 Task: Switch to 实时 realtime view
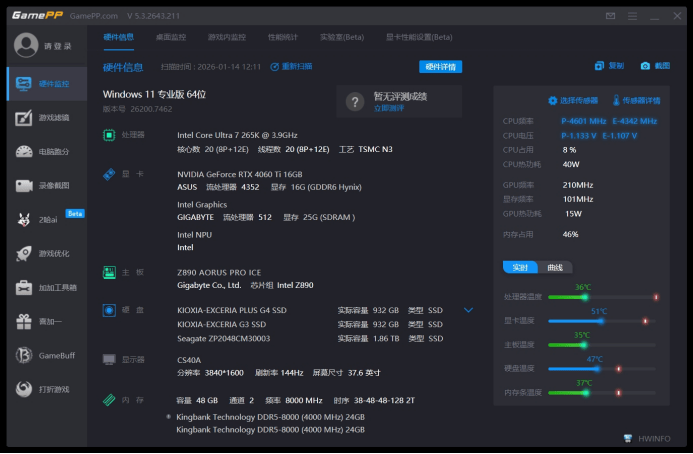[x=520, y=267]
